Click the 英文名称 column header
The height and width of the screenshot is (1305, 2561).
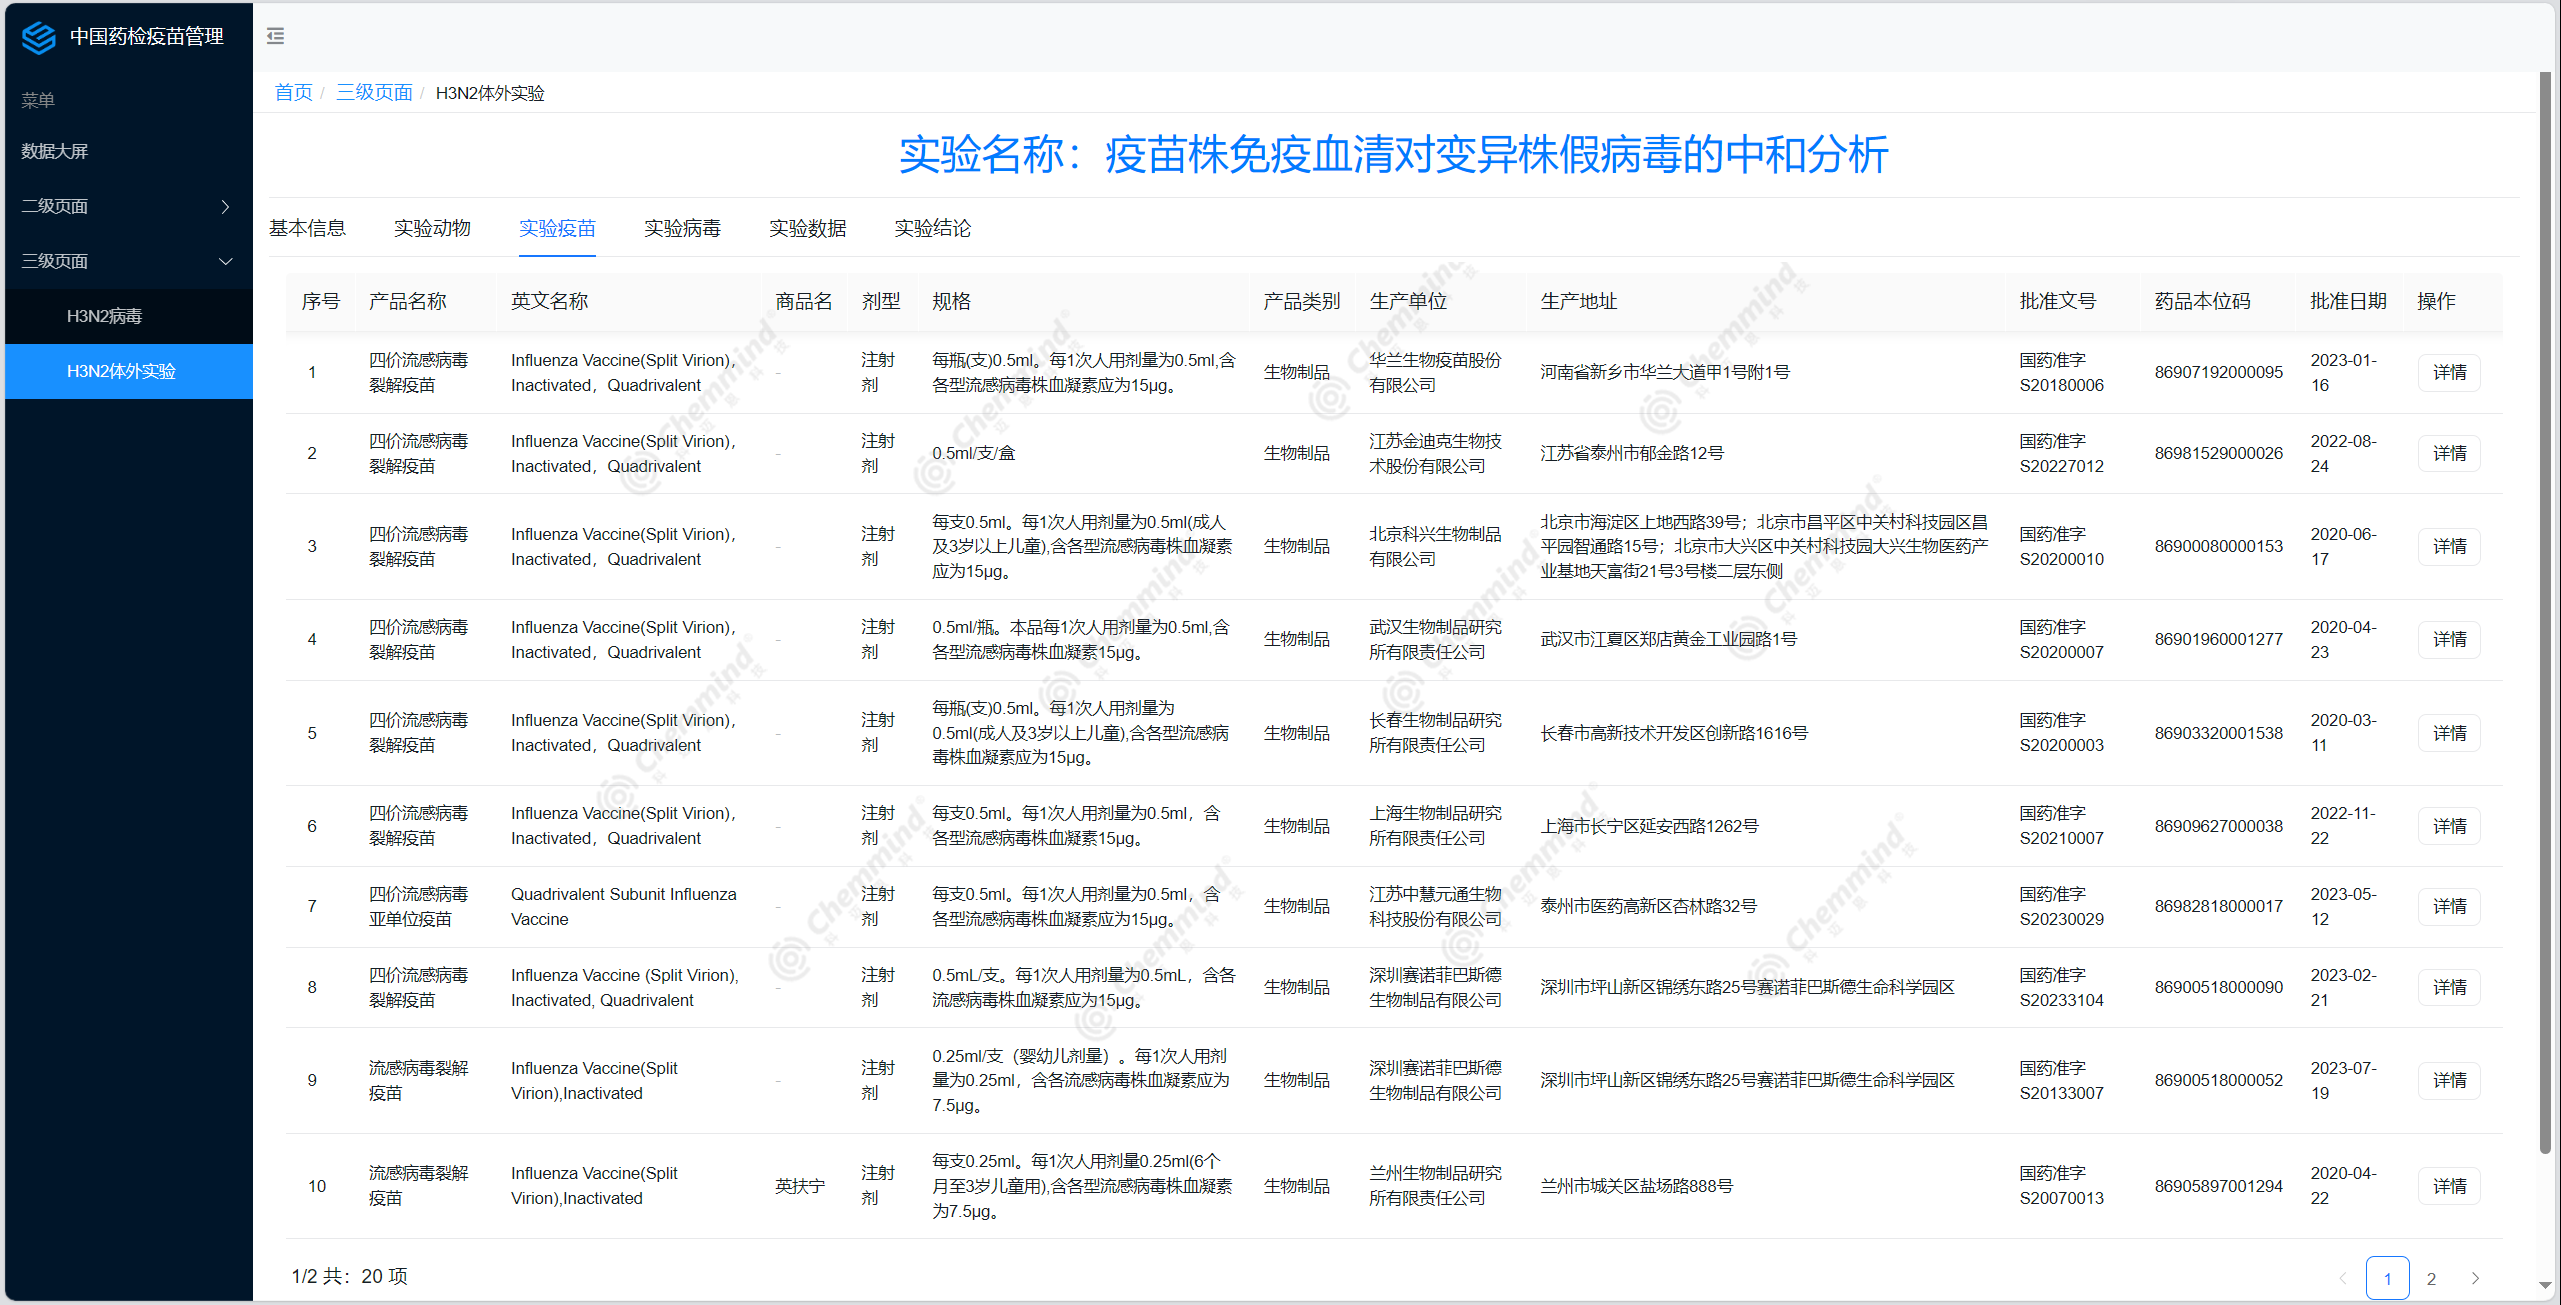pyautogui.click(x=549, y=301)
